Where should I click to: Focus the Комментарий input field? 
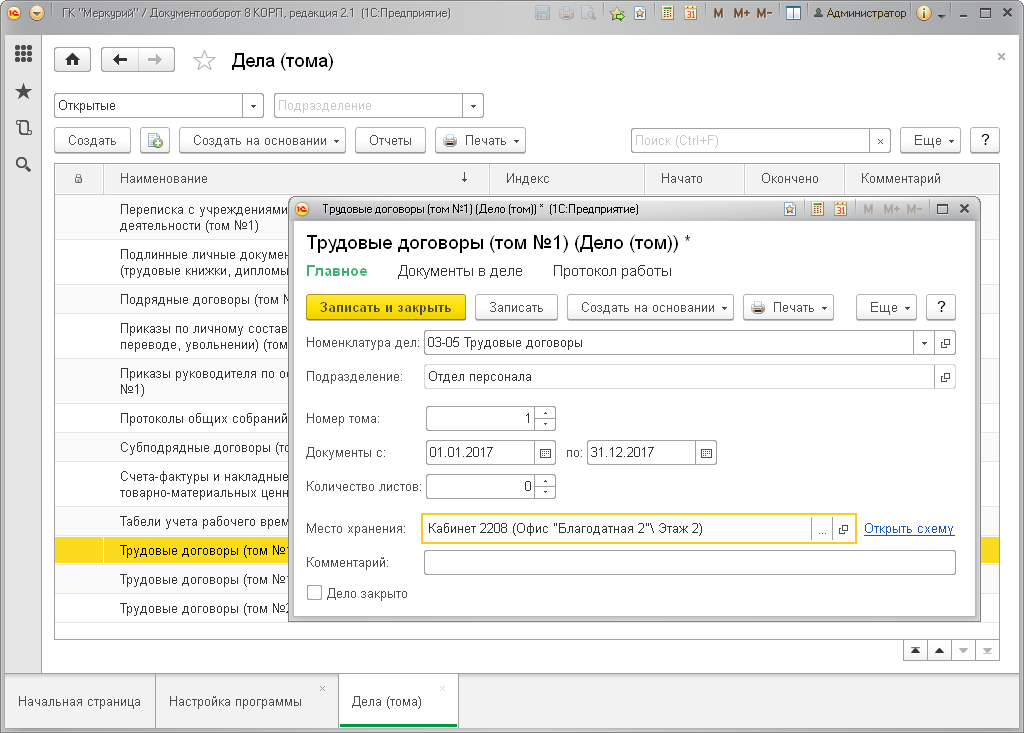click(690, 562)
